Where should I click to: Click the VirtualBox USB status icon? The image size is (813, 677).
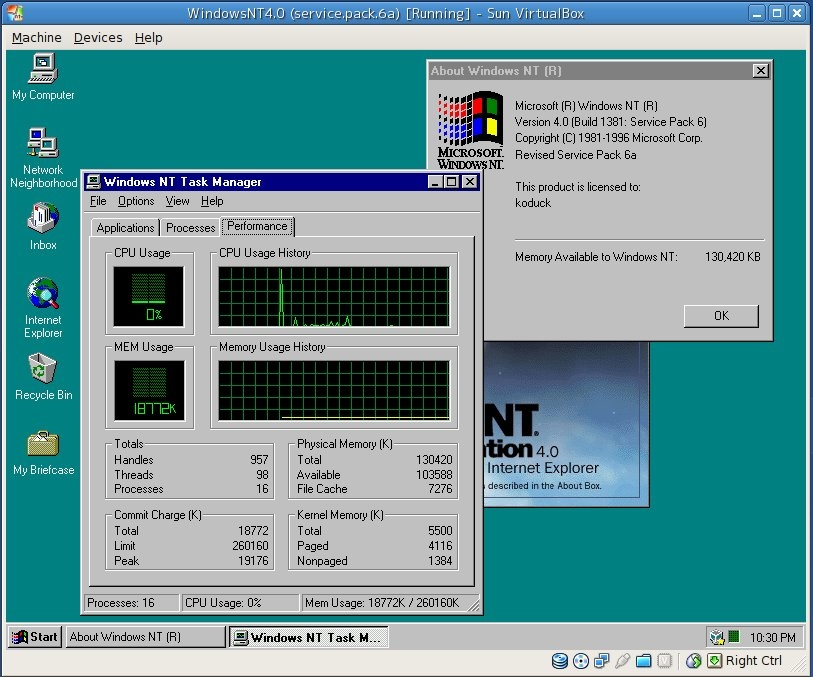[x=623, y=661]
